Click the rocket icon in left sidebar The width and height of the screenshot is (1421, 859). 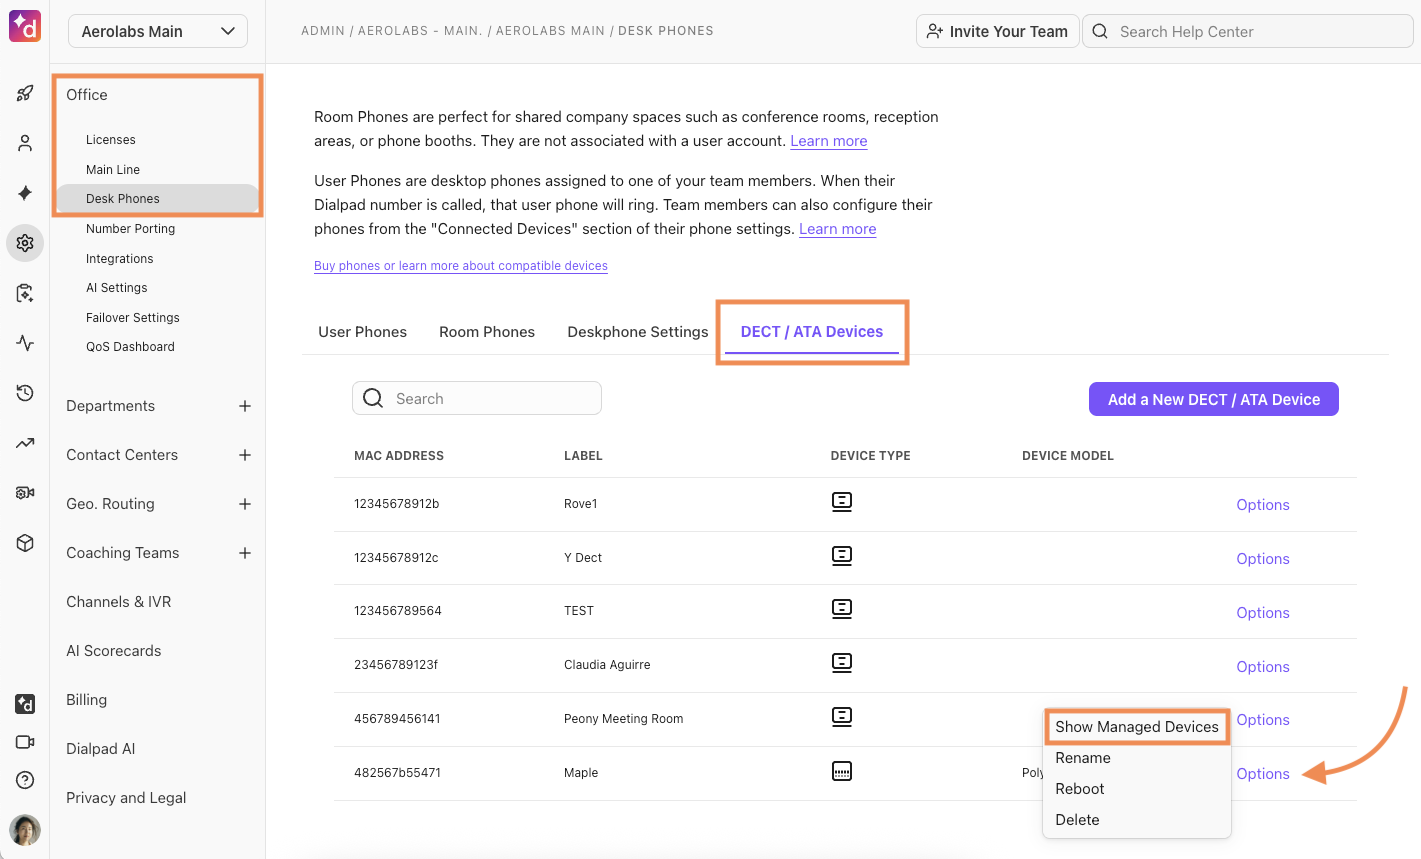click(25, 93)
